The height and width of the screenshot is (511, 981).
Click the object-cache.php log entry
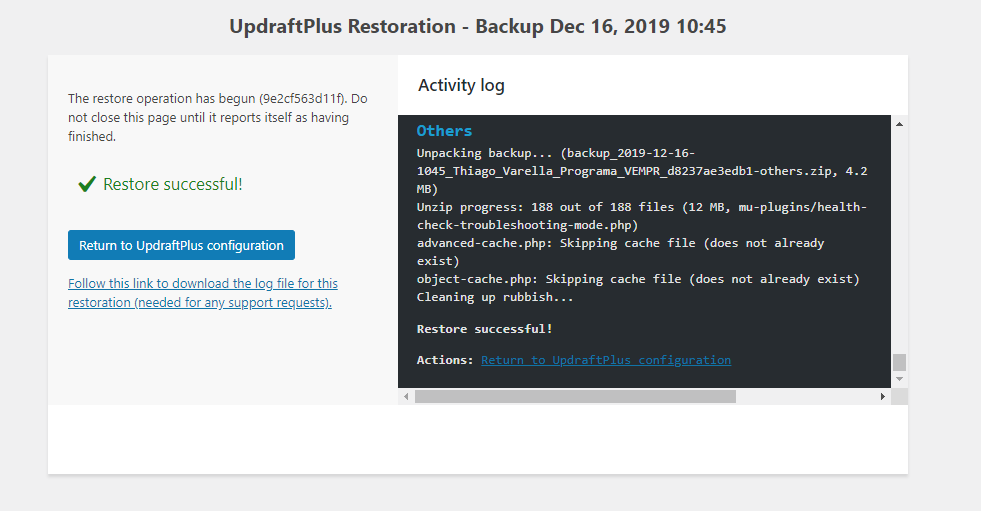coord(638,279)
